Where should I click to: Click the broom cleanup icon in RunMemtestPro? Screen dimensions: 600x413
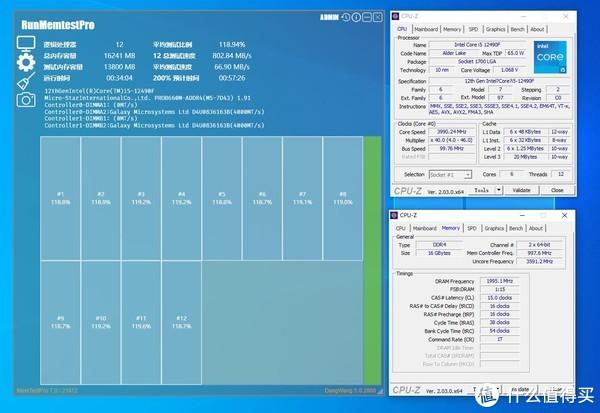point(26,81)
